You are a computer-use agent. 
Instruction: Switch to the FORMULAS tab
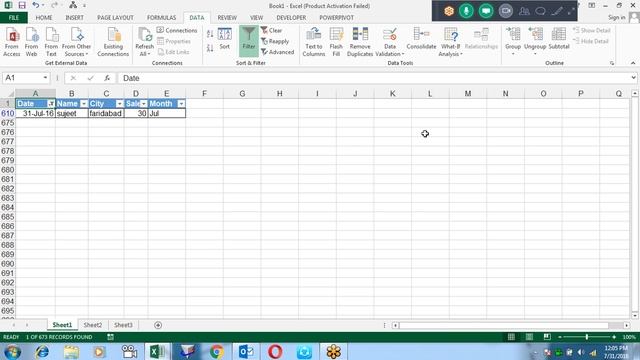click(162, 18)
